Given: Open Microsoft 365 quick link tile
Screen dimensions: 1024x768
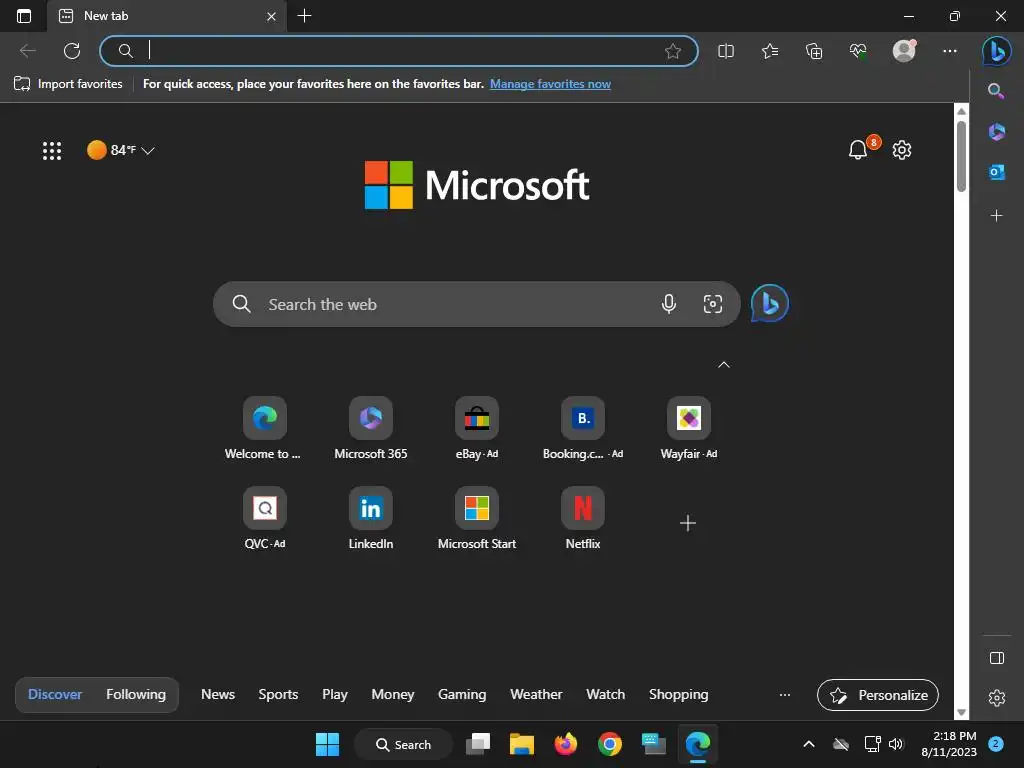Looking at the screenshot, I should tap(370, 428).
